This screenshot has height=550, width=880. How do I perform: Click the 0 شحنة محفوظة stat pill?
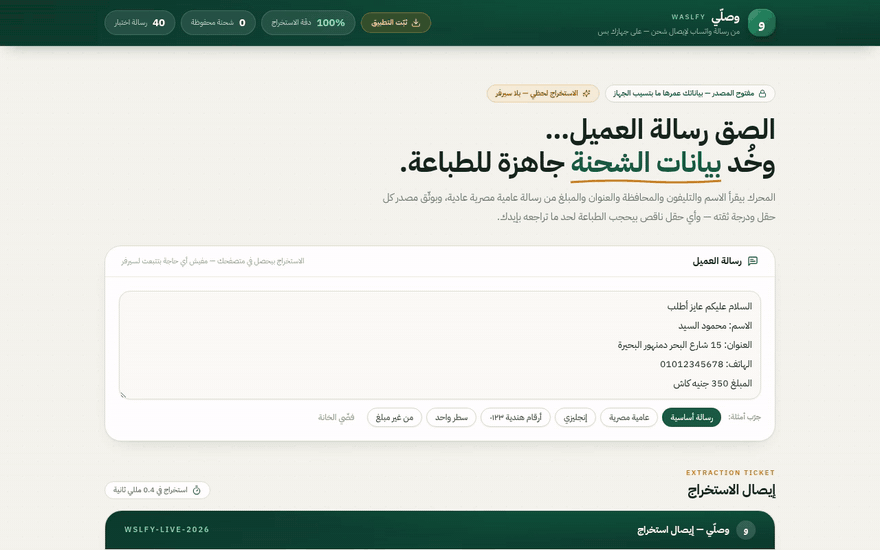tap(218, 23)
